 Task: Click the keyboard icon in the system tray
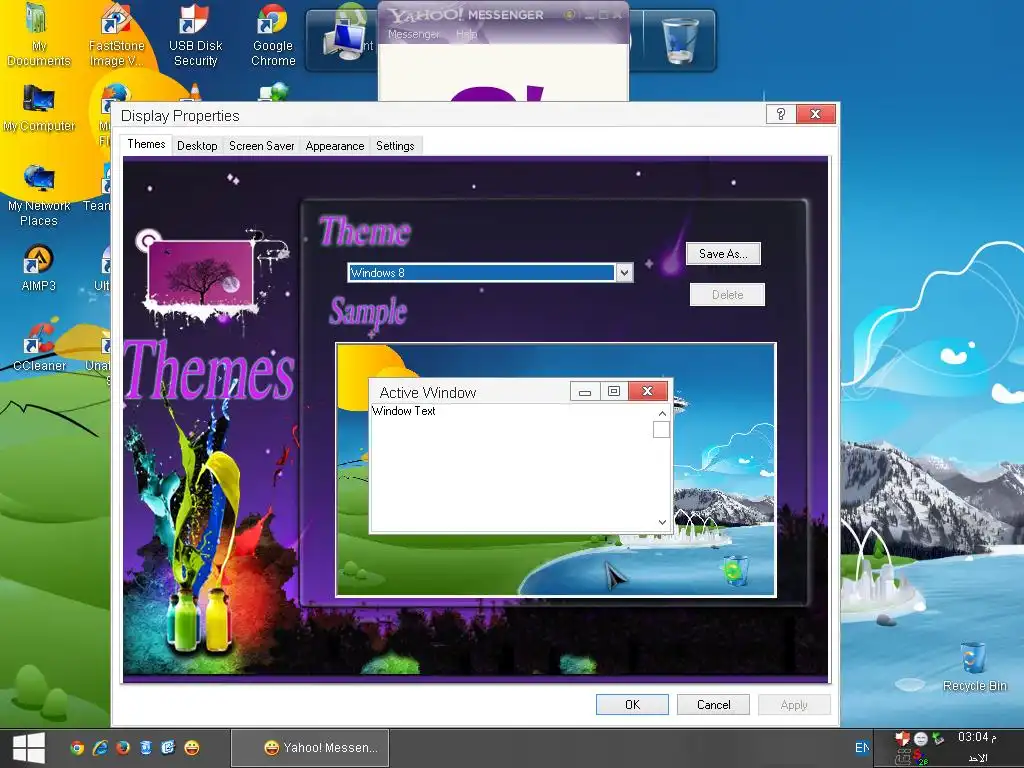(x=903, y=758)
